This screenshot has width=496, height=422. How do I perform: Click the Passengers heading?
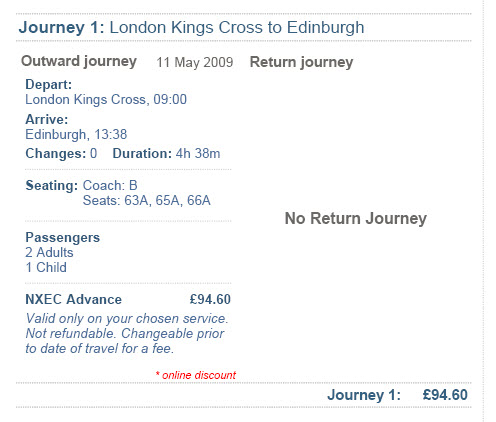(x=63, y=238)
